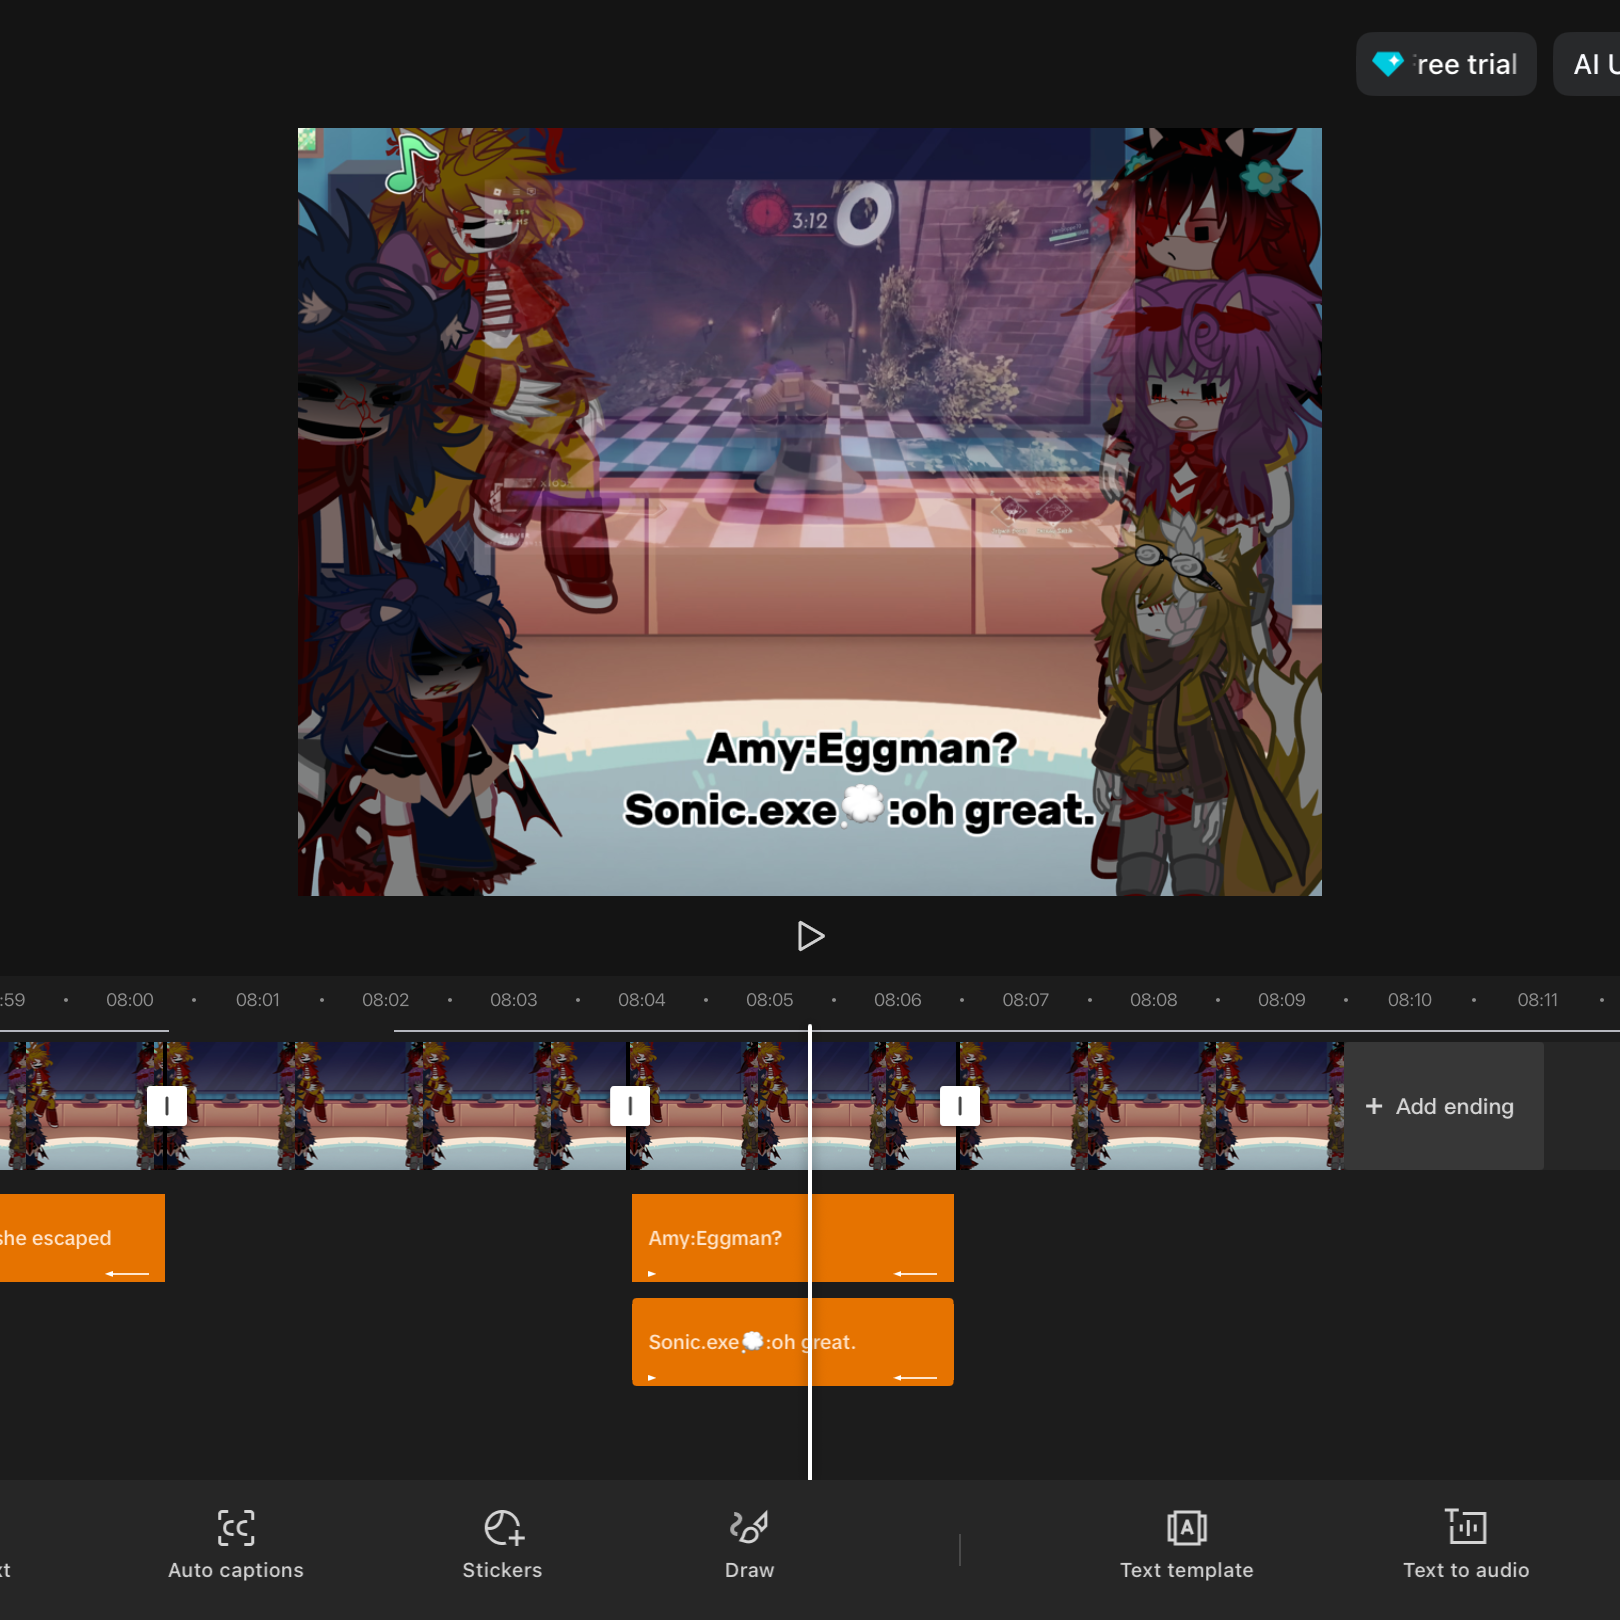Image resolution: width=1620 pixels, height=1620 pixels.
Task: Select the video clip between 08:01 and 08:03
Action: 395,1106
